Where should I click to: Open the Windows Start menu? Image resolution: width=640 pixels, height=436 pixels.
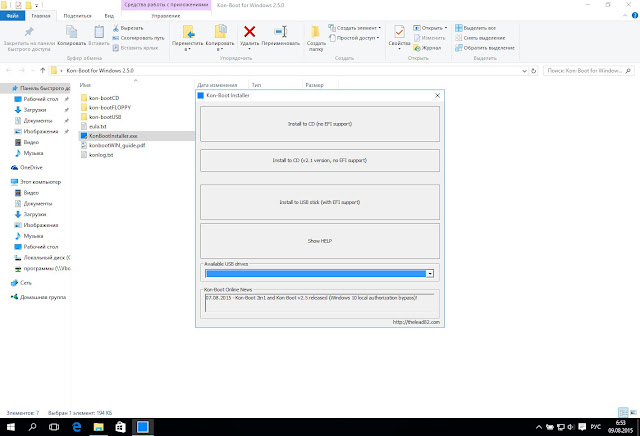tap(11, 427)
